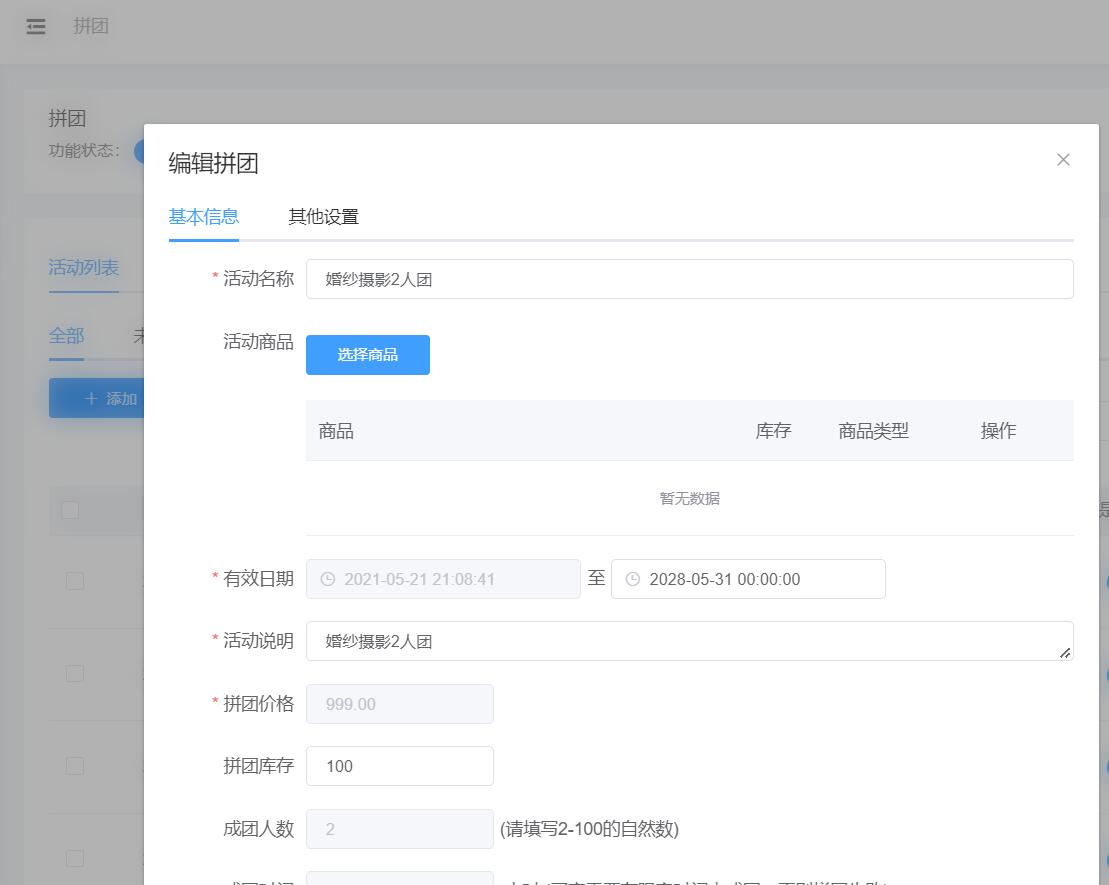Click the clock icon in the start date field

[327, 579]
